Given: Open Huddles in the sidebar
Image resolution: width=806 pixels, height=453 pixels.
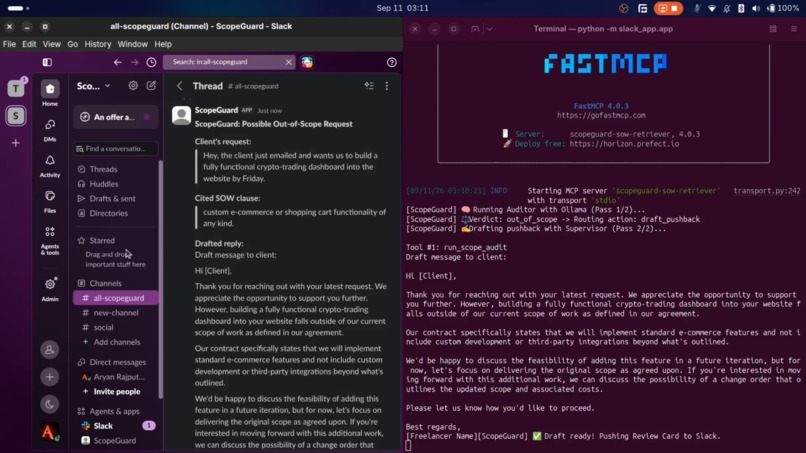Looking at the screenshot, I should [x=104, y=184].
